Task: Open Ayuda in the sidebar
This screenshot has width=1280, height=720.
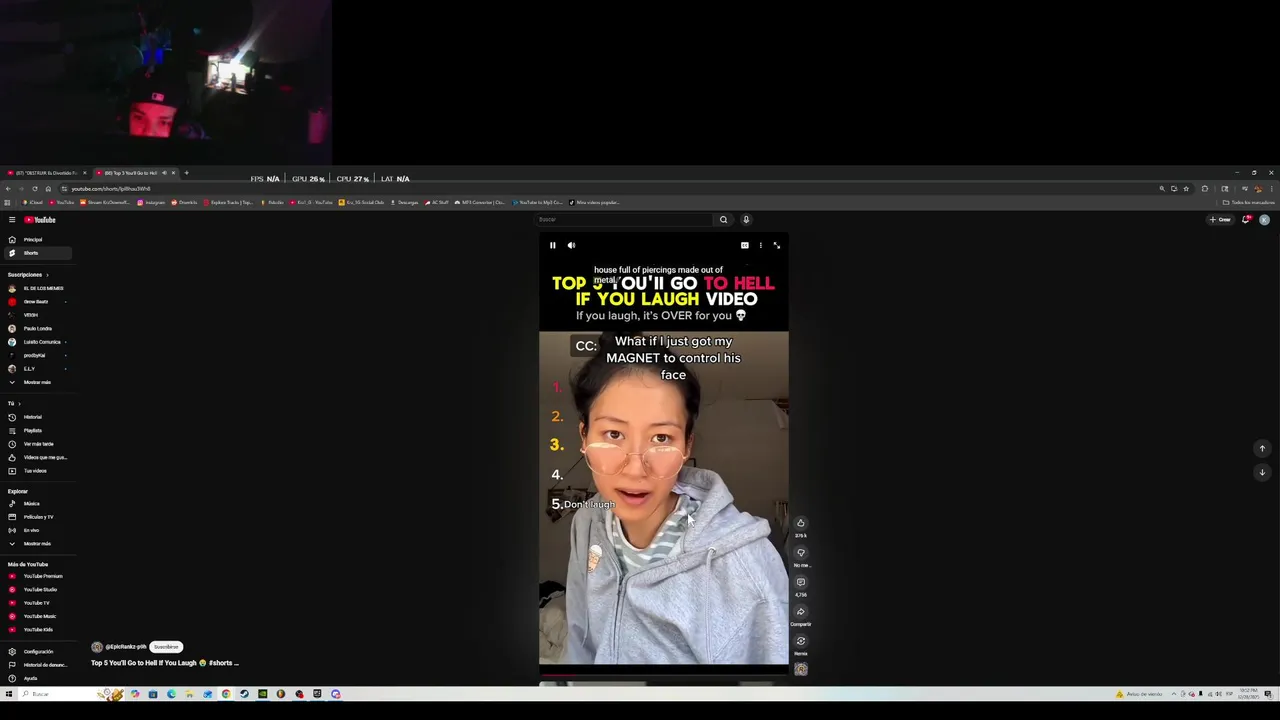Action: tap(38, 678)
